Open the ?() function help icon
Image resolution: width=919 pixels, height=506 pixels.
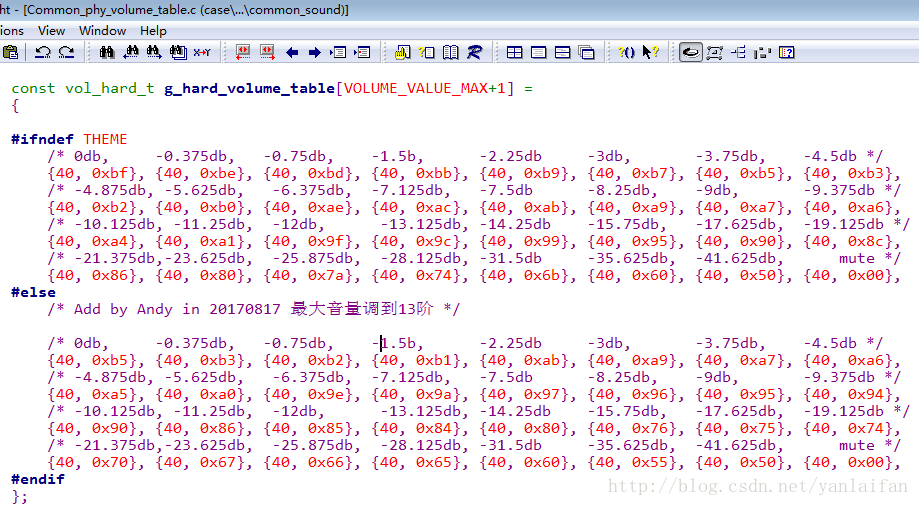(x=627, y=52)
